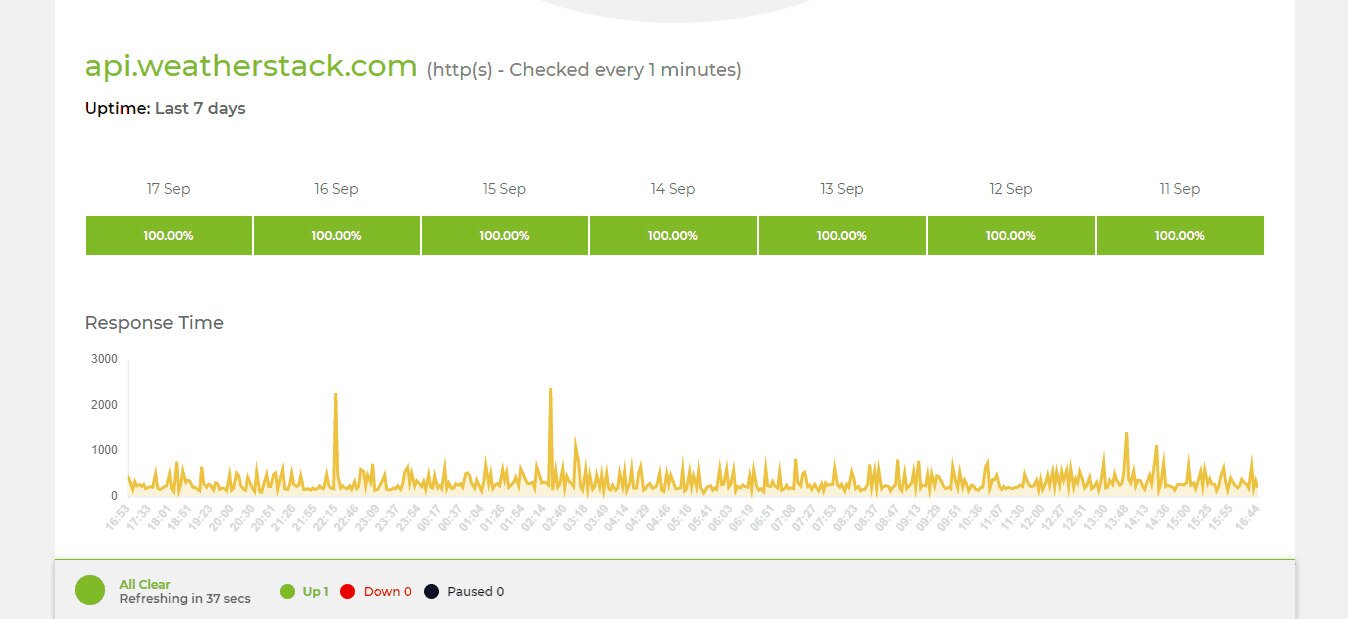Click the All Clear status text
1348x619 pixels.
click(145, 584)
